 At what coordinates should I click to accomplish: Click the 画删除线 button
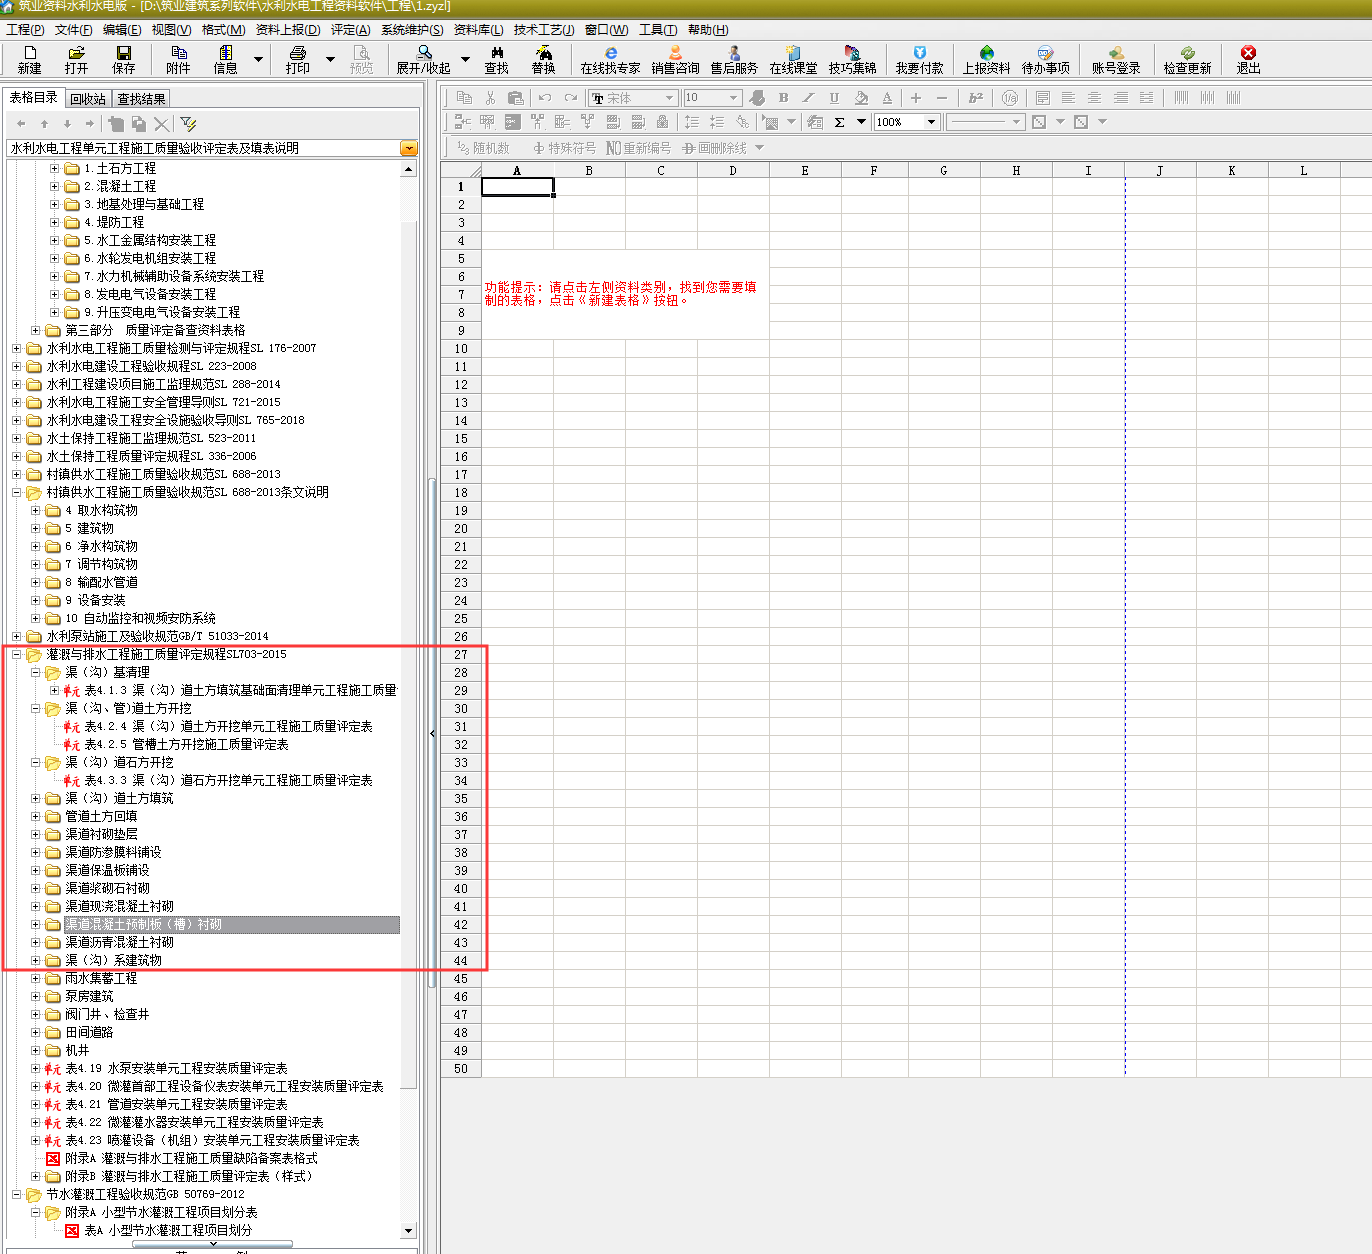[x=714, y=148]
